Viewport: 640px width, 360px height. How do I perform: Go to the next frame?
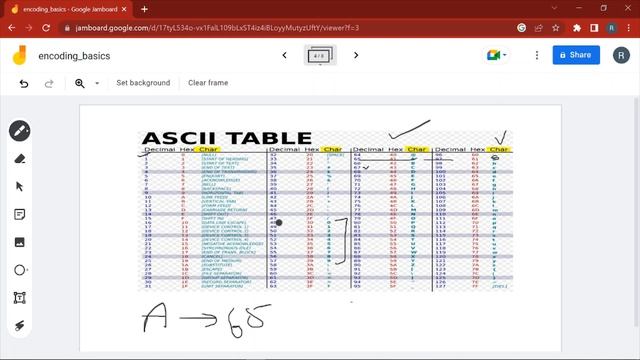[356, 55]
